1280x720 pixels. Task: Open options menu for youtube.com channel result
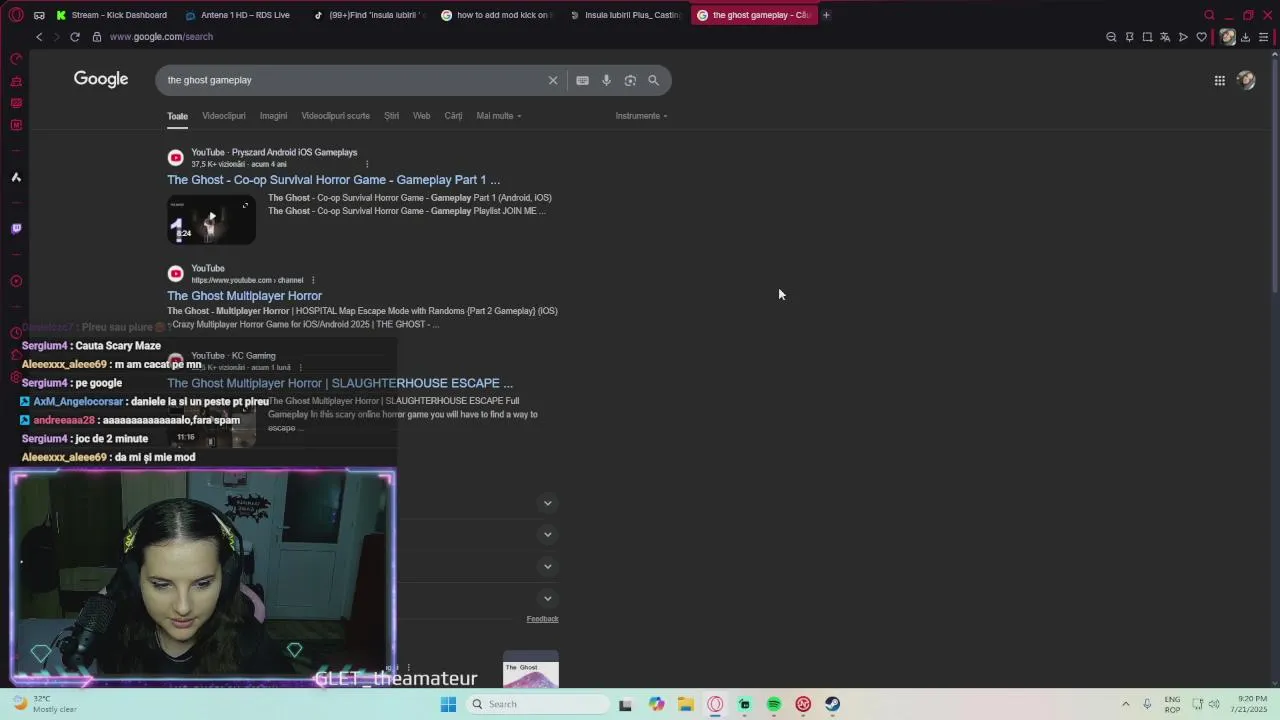click(x=313, y=280)
